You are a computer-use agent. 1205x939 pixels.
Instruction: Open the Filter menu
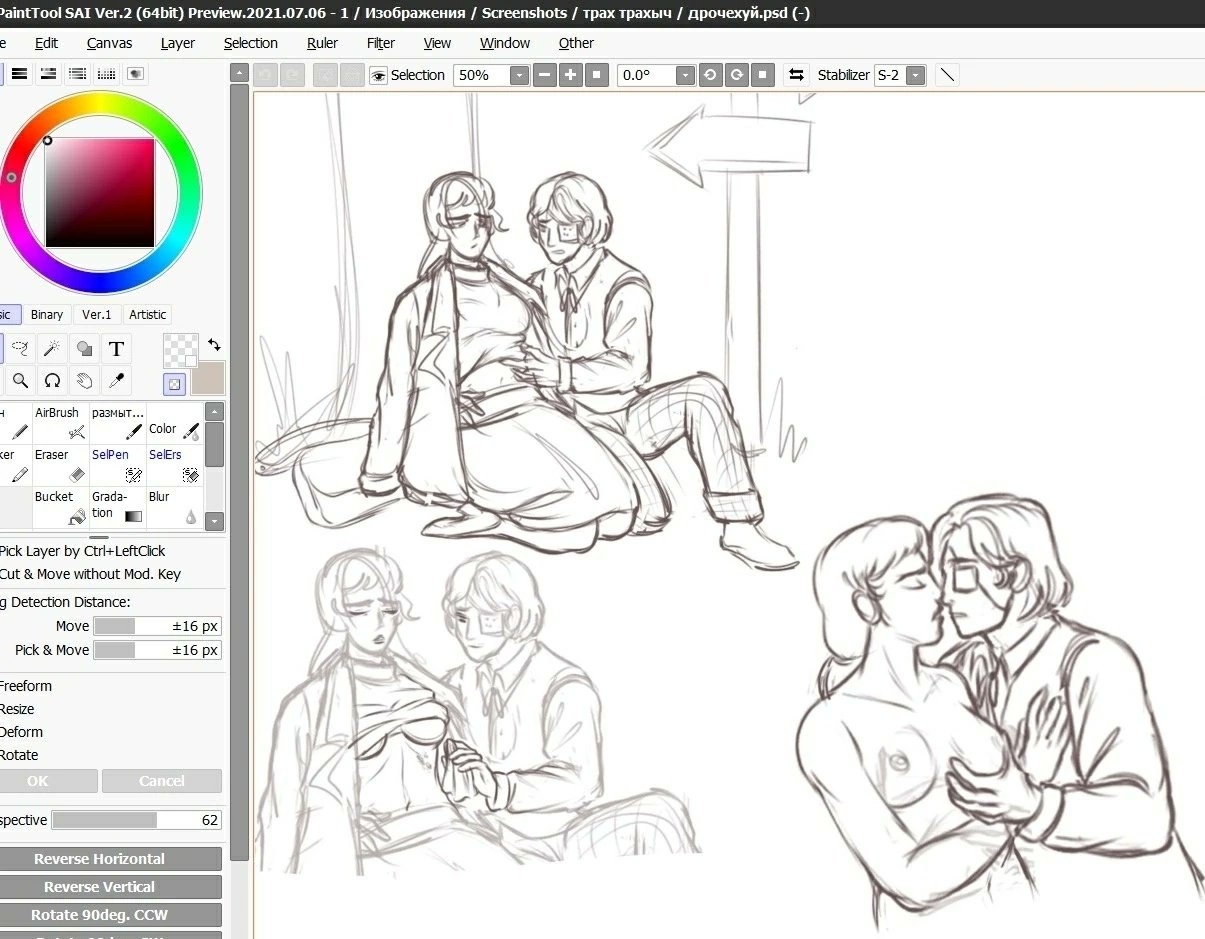380,43
